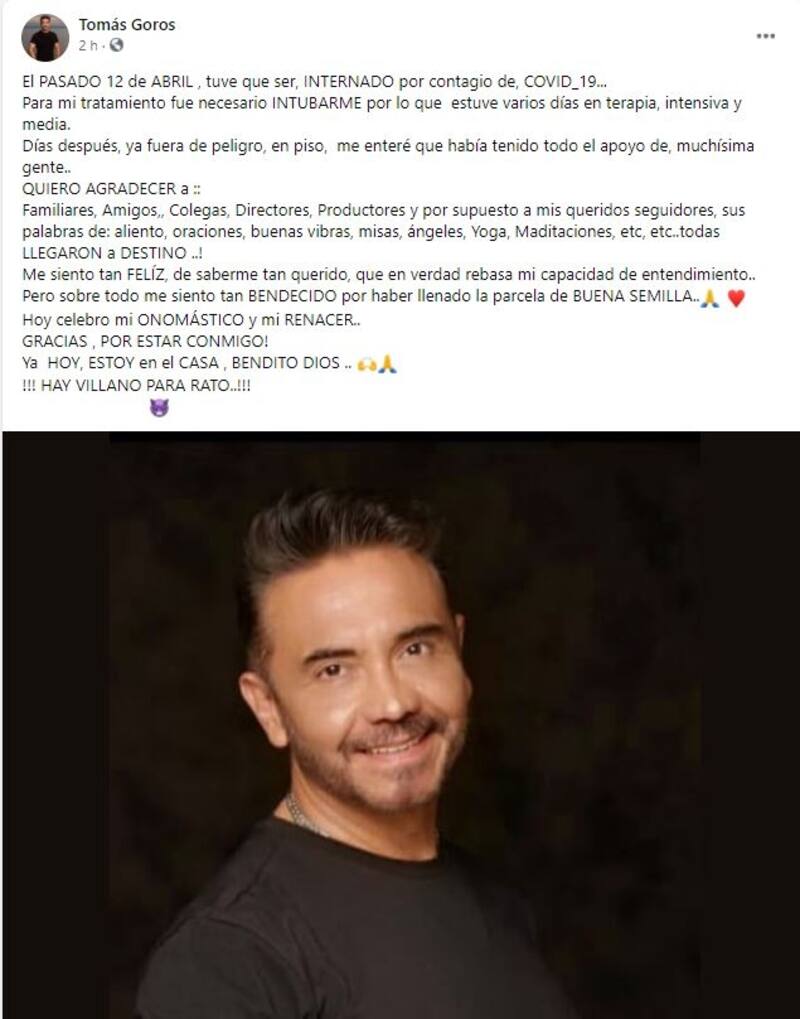Image resolution: width=800 pixels, height=1019 pixels.
Task: Open the three-dots post options menu
Action: pos(765,36)
